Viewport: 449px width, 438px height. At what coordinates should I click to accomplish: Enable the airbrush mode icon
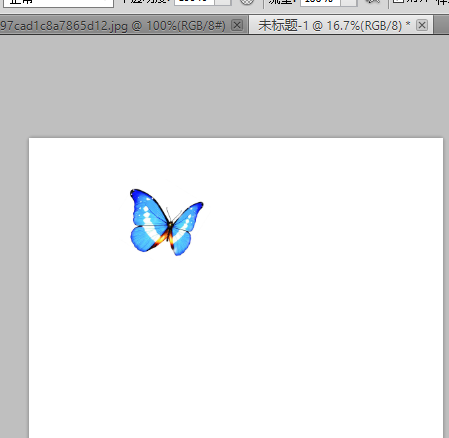pos(372,2)
